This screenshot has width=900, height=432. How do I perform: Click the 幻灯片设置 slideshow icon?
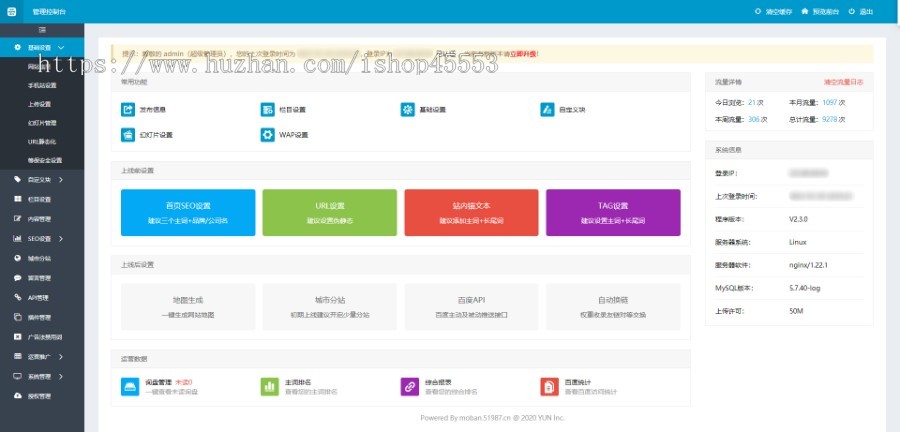(127, 135)
